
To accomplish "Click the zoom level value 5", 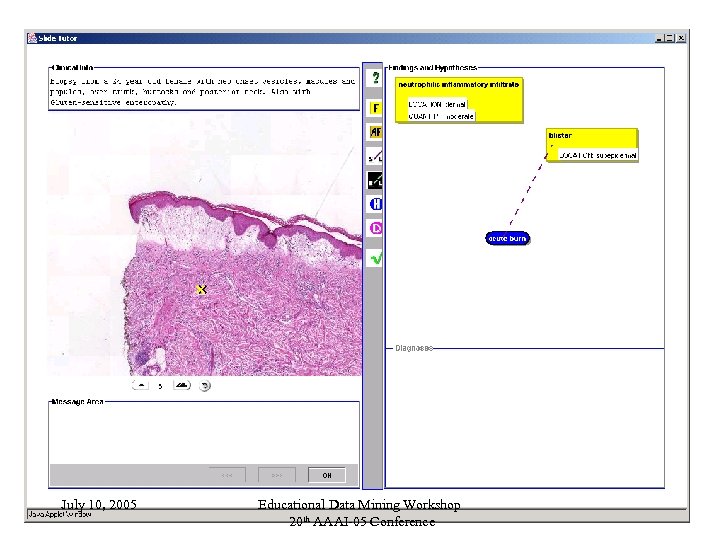I will click(160, 387).
